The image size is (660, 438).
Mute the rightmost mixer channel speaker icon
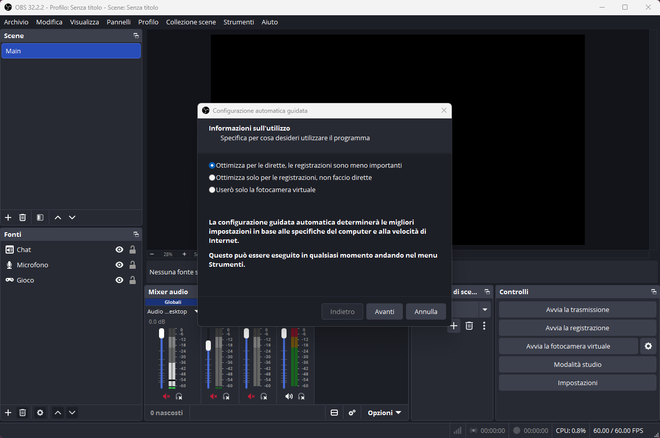289,396
